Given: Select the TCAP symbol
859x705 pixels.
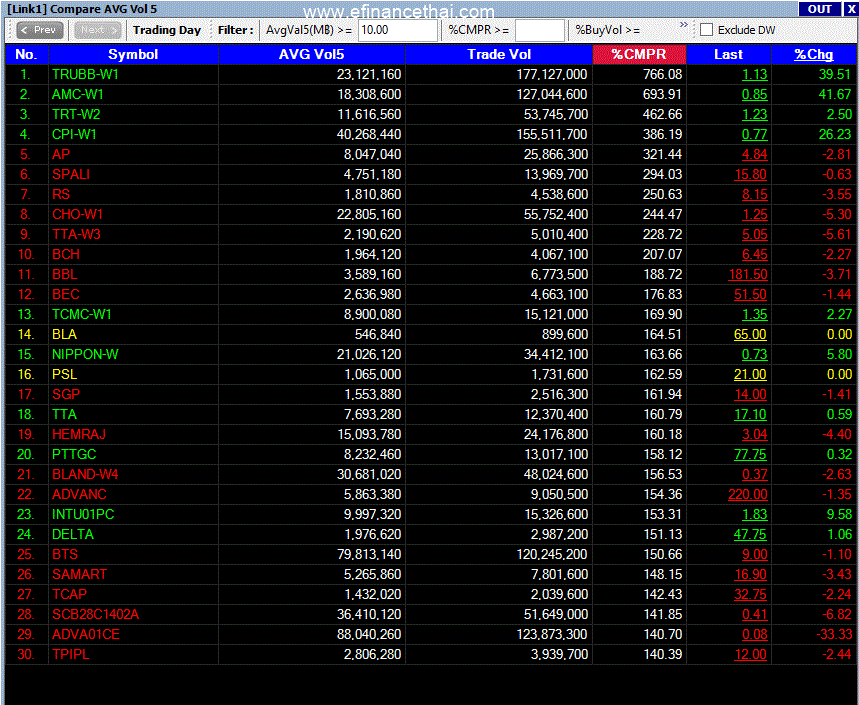Looking at the screenshot, I should (x=69, y=594).
